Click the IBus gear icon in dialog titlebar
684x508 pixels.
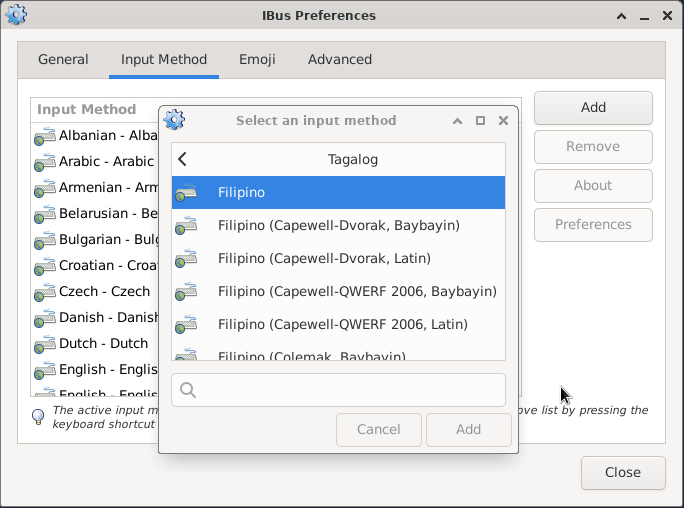(x=174, y=120)
